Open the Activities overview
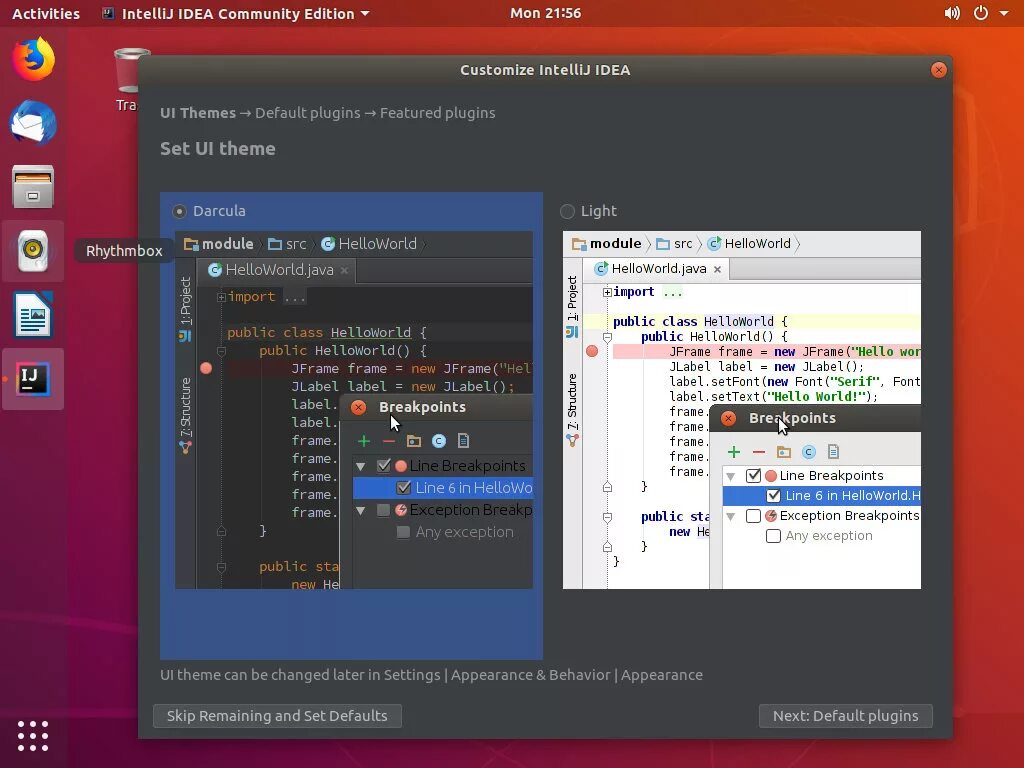Image resolution: width=1024 pixels, height=768 pixels. [x=46, y=13]
